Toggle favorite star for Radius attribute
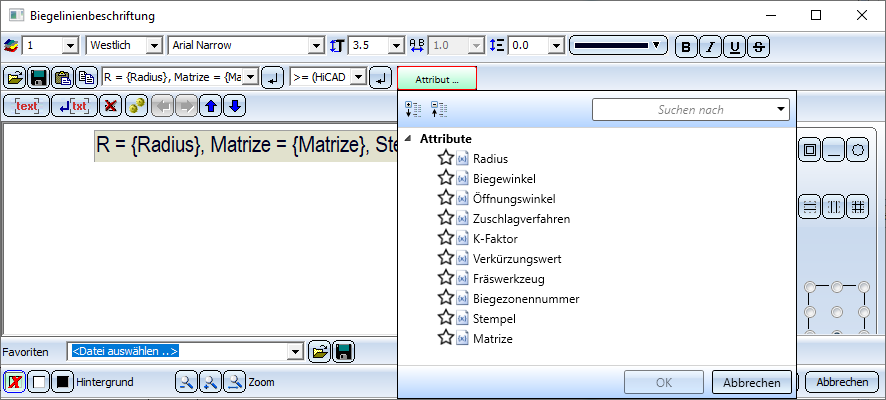Screen dimensions: 886x400 point(446,158)
